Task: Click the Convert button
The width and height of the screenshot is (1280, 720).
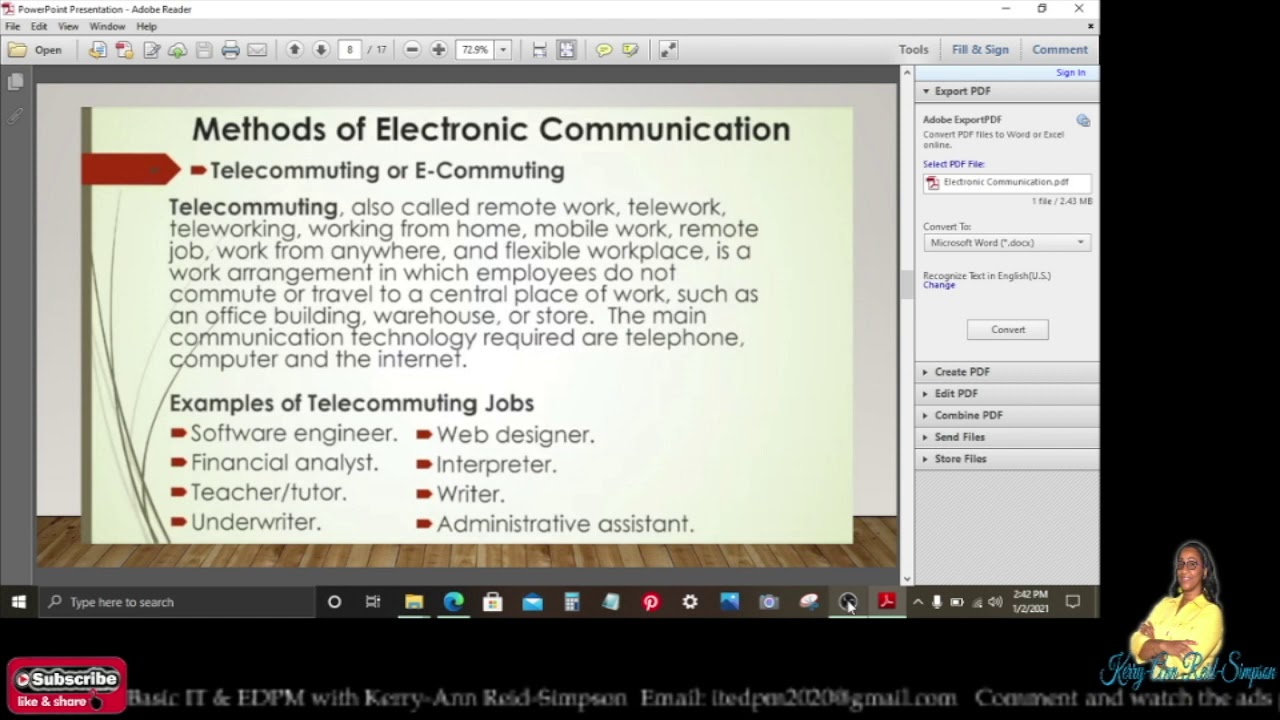Action: point(1008,329)
